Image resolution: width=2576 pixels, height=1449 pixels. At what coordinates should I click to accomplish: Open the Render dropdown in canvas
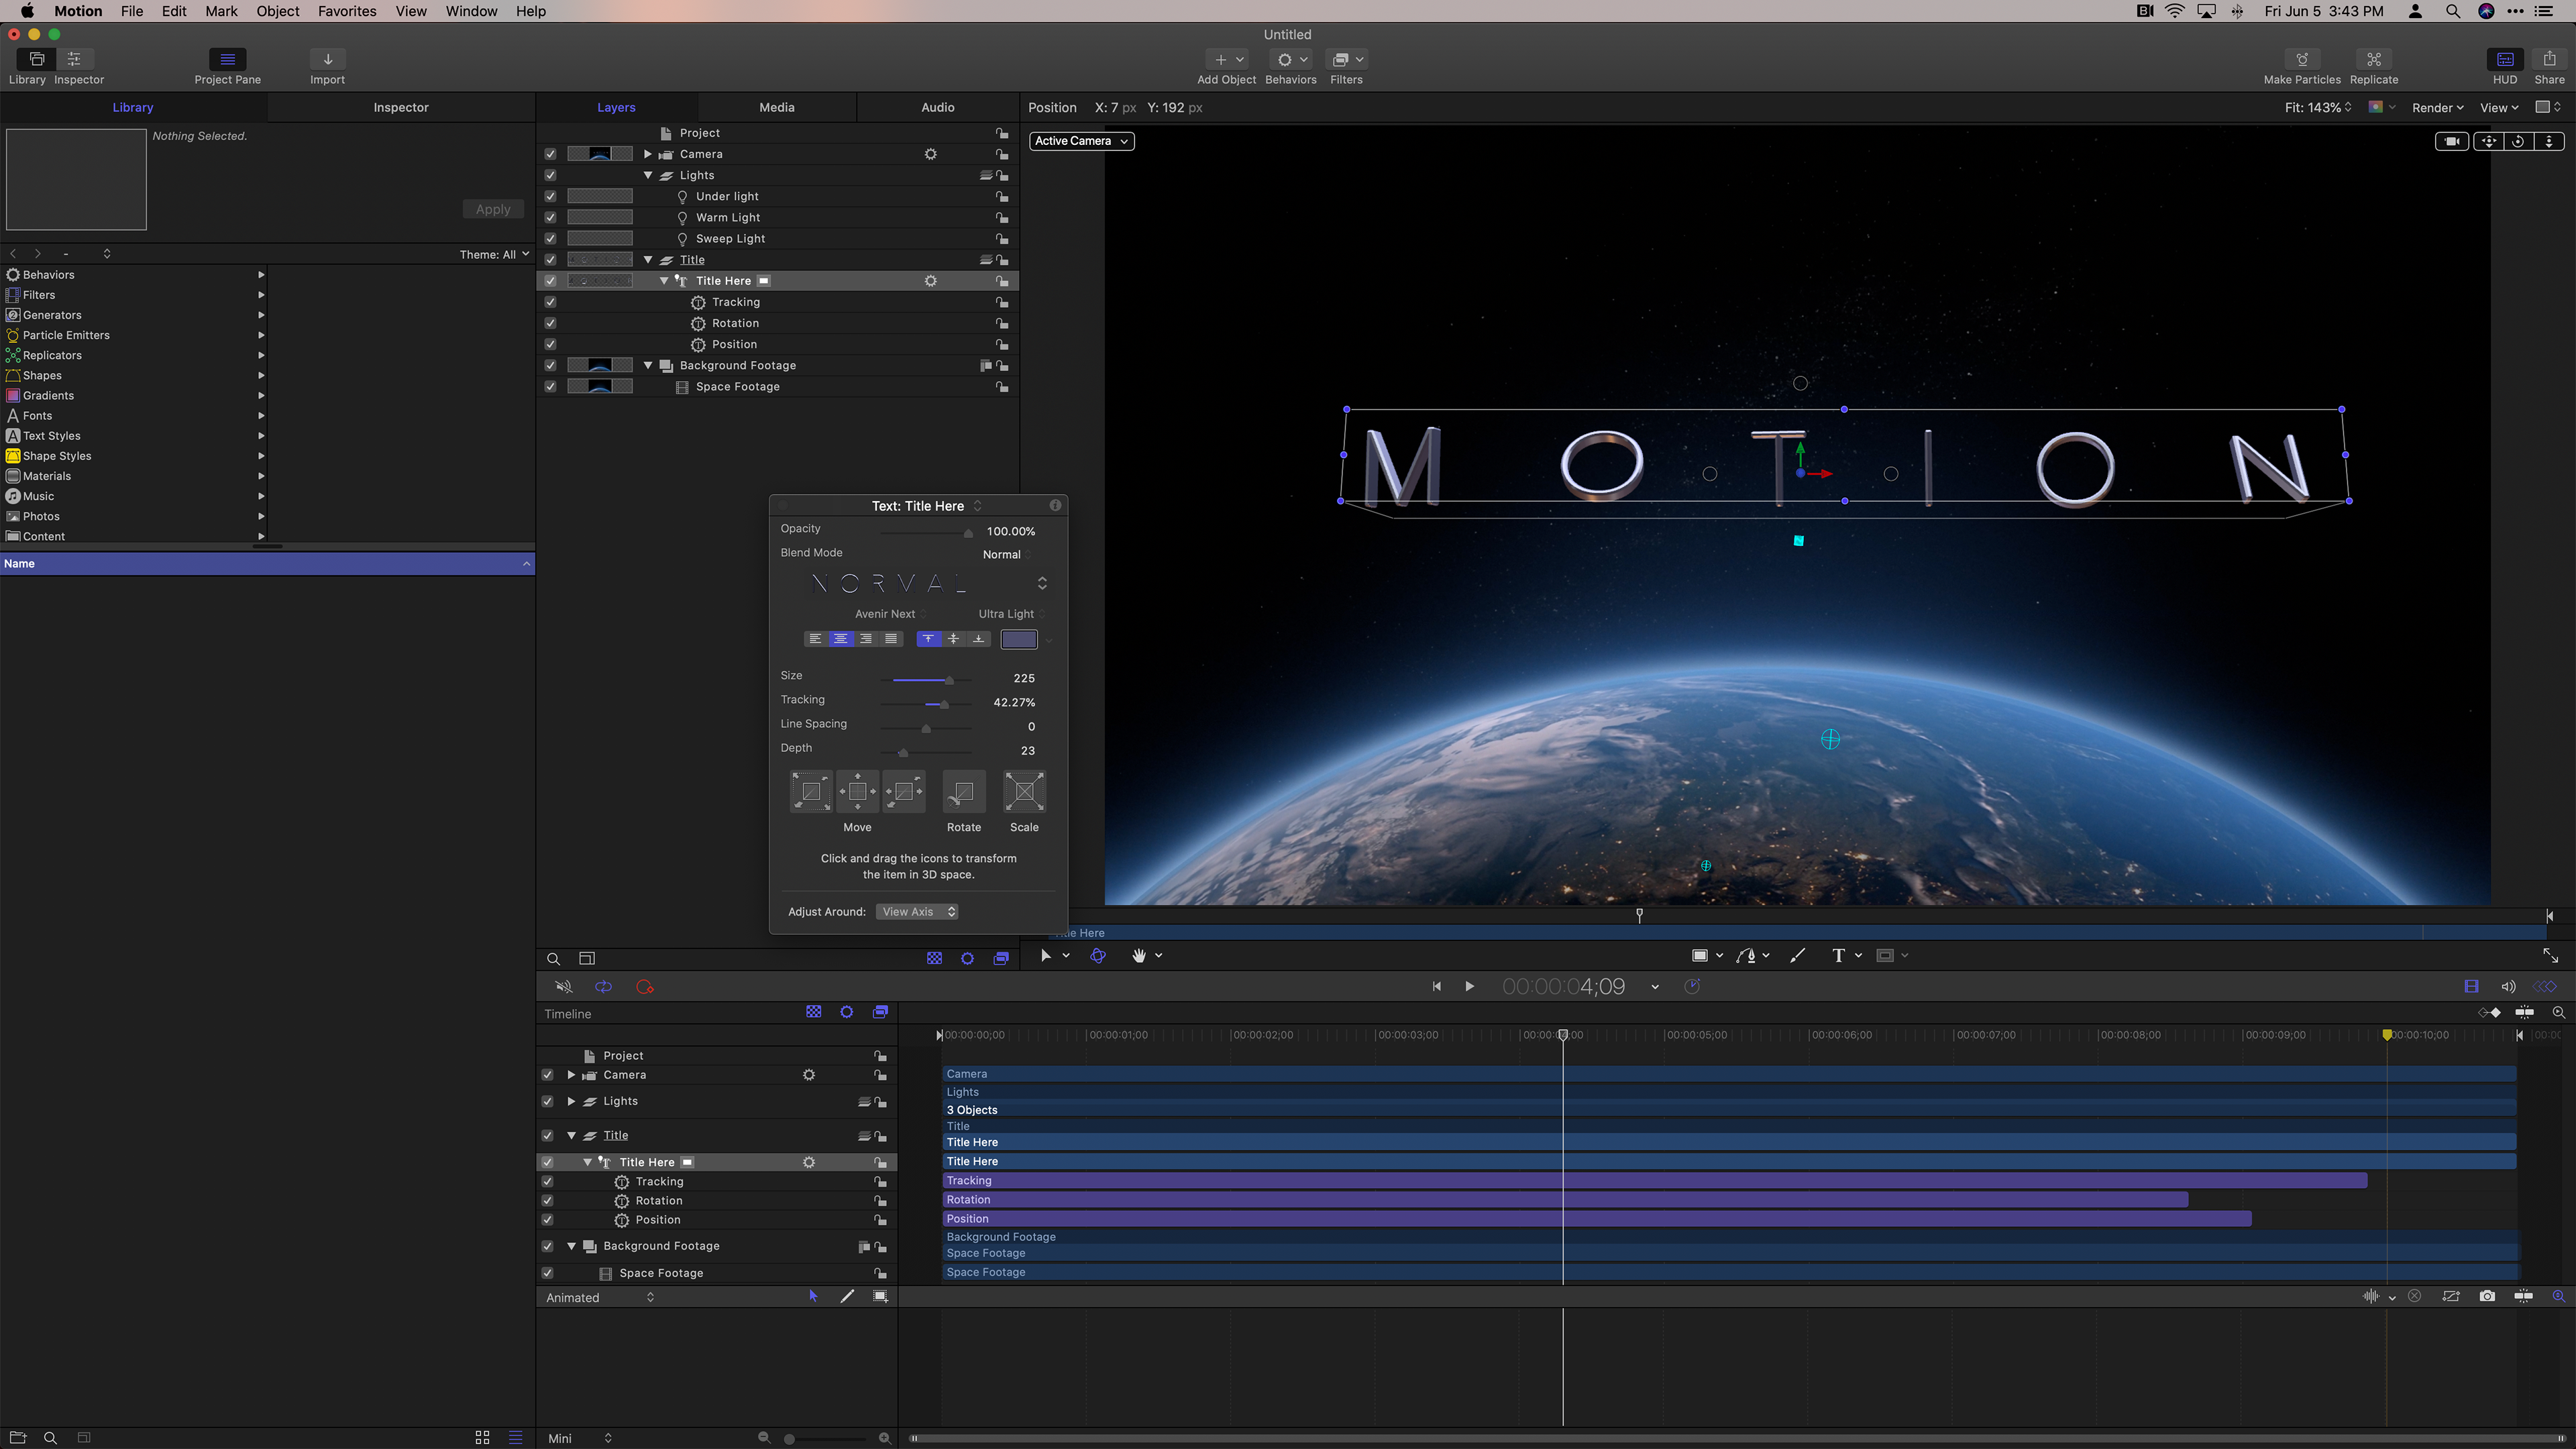coord(2437,108)
